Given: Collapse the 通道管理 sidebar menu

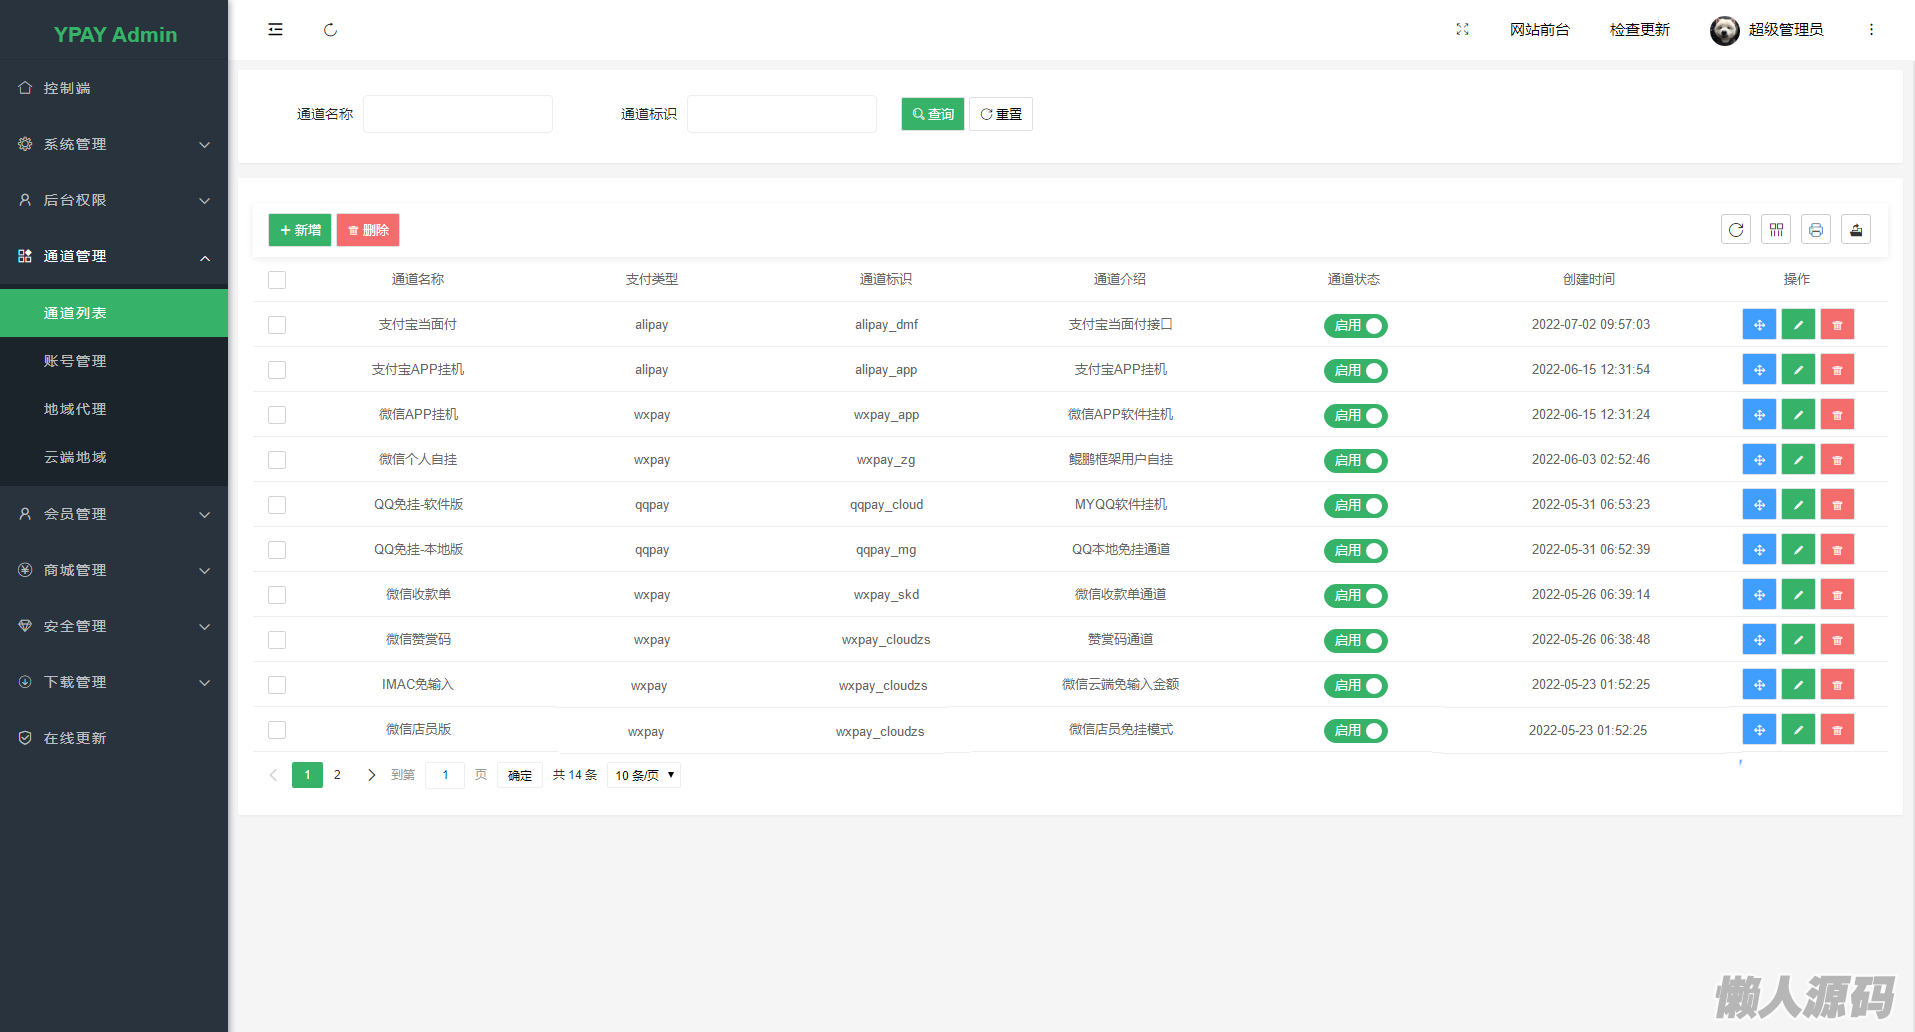Looking at the screenshot, I should tap(114, 256).
